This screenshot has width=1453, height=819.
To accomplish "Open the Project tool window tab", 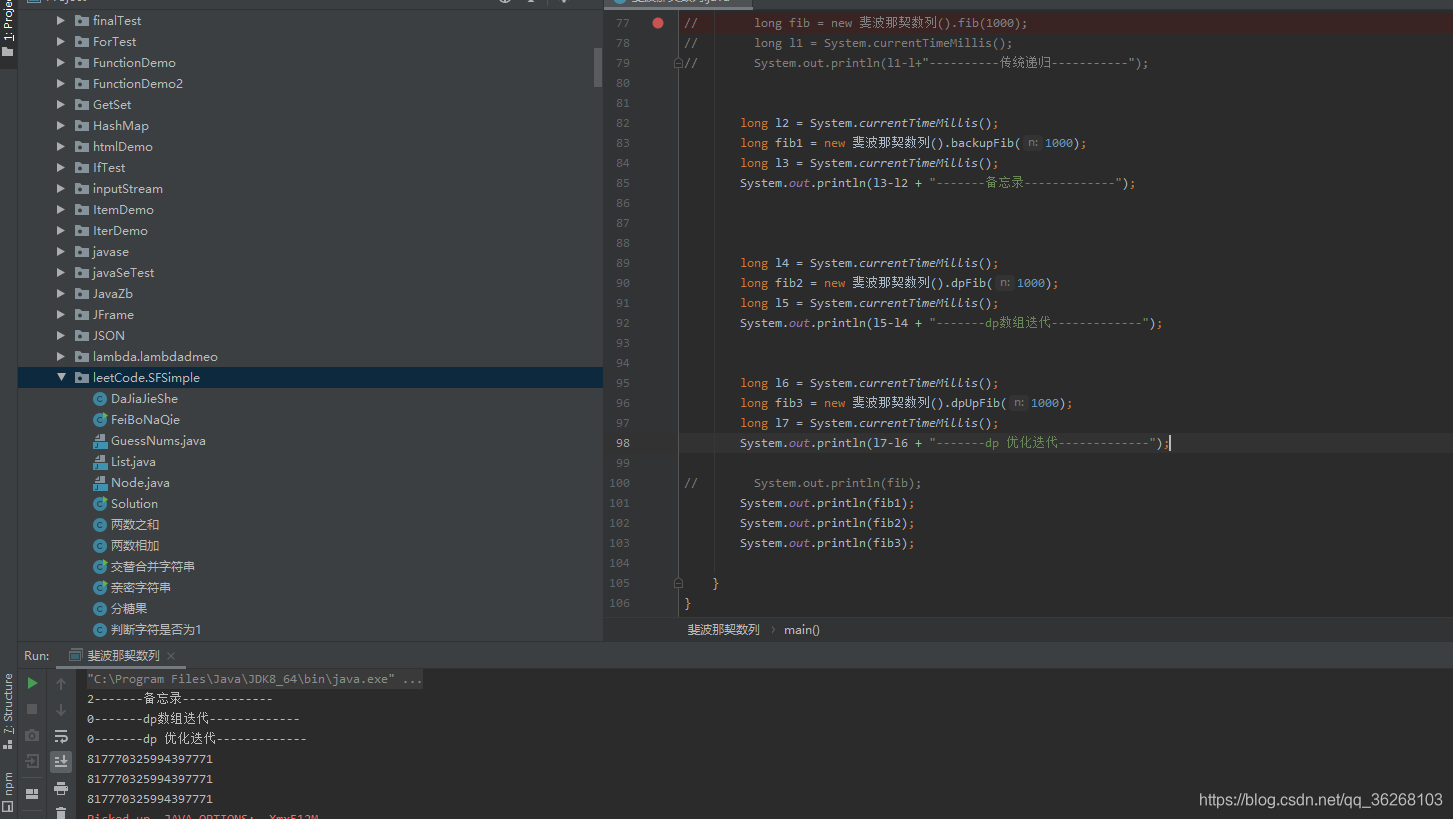I will (8, 29).
